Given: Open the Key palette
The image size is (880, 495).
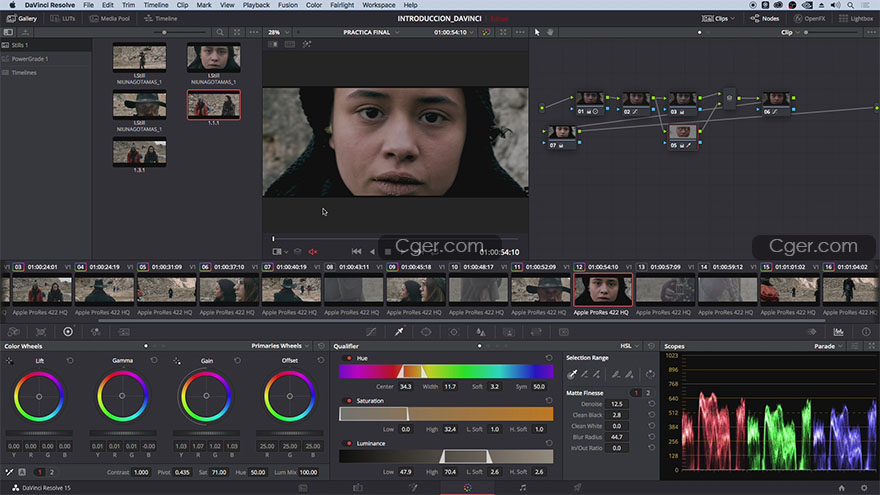Looking at the screenshot, I should pos(508,332).
